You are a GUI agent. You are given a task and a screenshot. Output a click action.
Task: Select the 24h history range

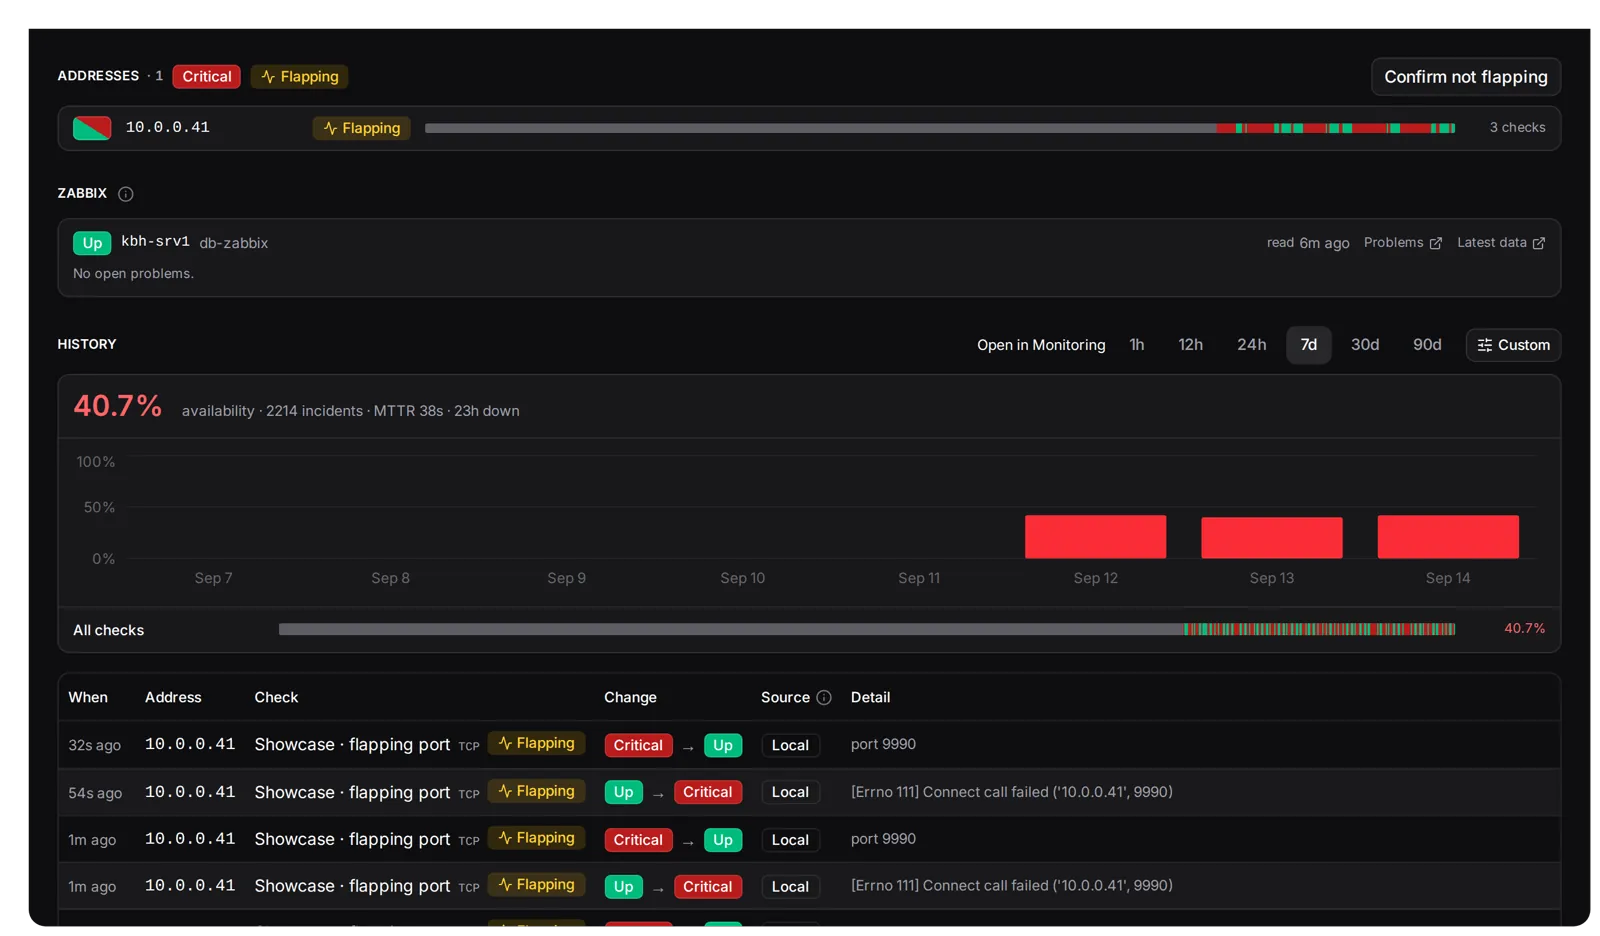coord(1251,345)
